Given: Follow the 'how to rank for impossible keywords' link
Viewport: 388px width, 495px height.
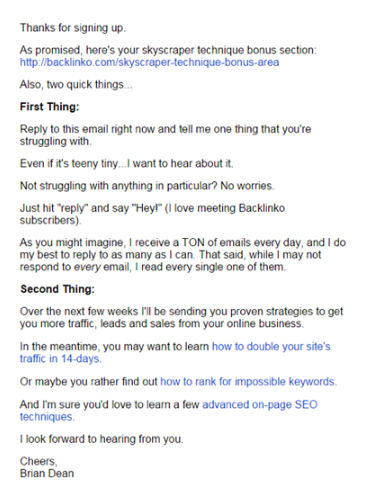Looking at the screenshot, I should (248, 381).
